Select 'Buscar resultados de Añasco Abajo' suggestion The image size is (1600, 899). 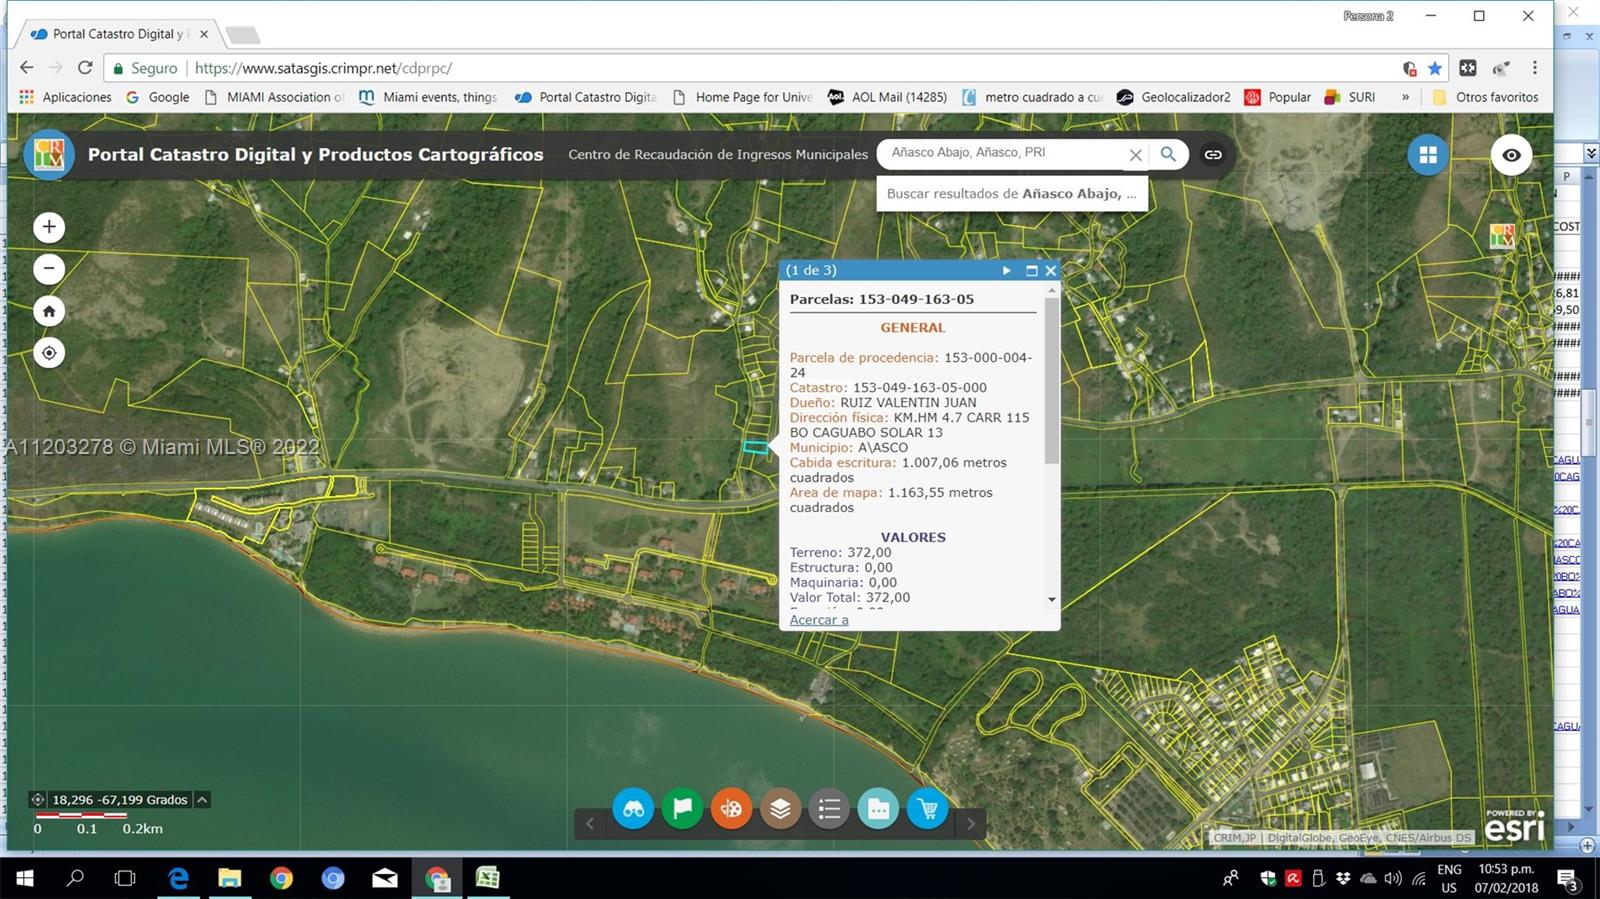(1011, 194)
